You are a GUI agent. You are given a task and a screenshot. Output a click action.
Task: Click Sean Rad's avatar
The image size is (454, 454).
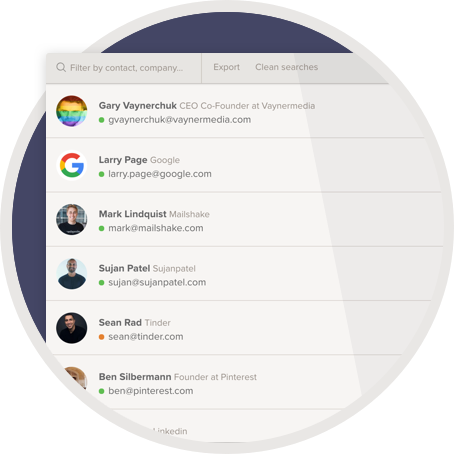click(72, 328)
